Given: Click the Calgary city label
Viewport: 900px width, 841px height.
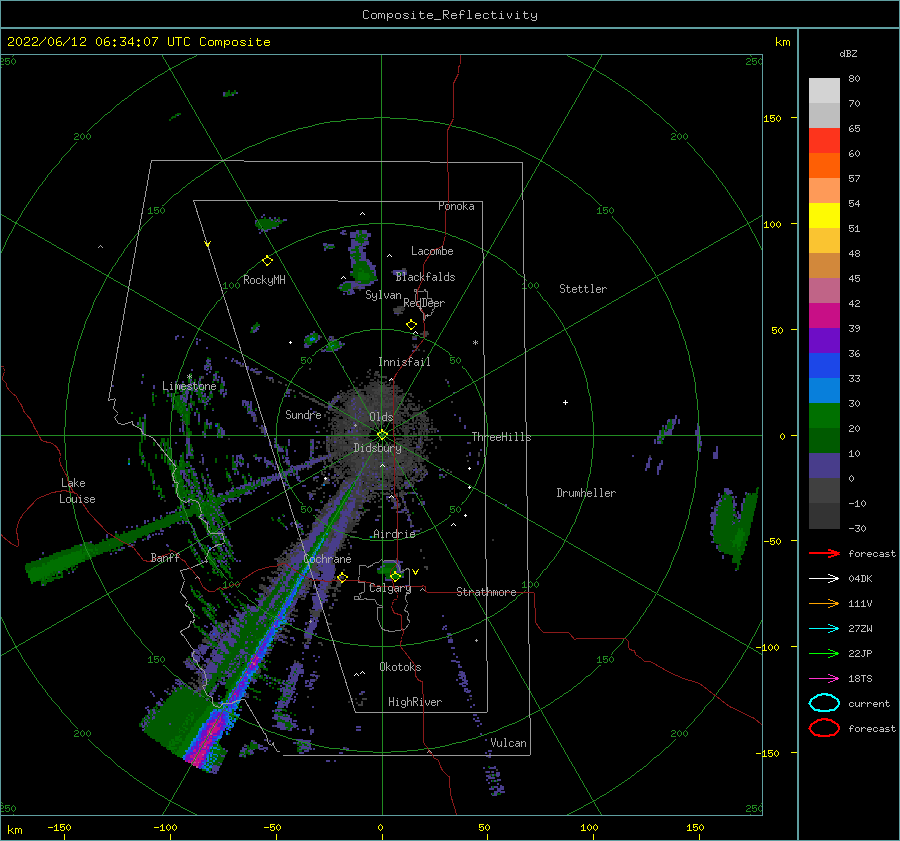Looking at the screenshot, I should tap(390, 588).
